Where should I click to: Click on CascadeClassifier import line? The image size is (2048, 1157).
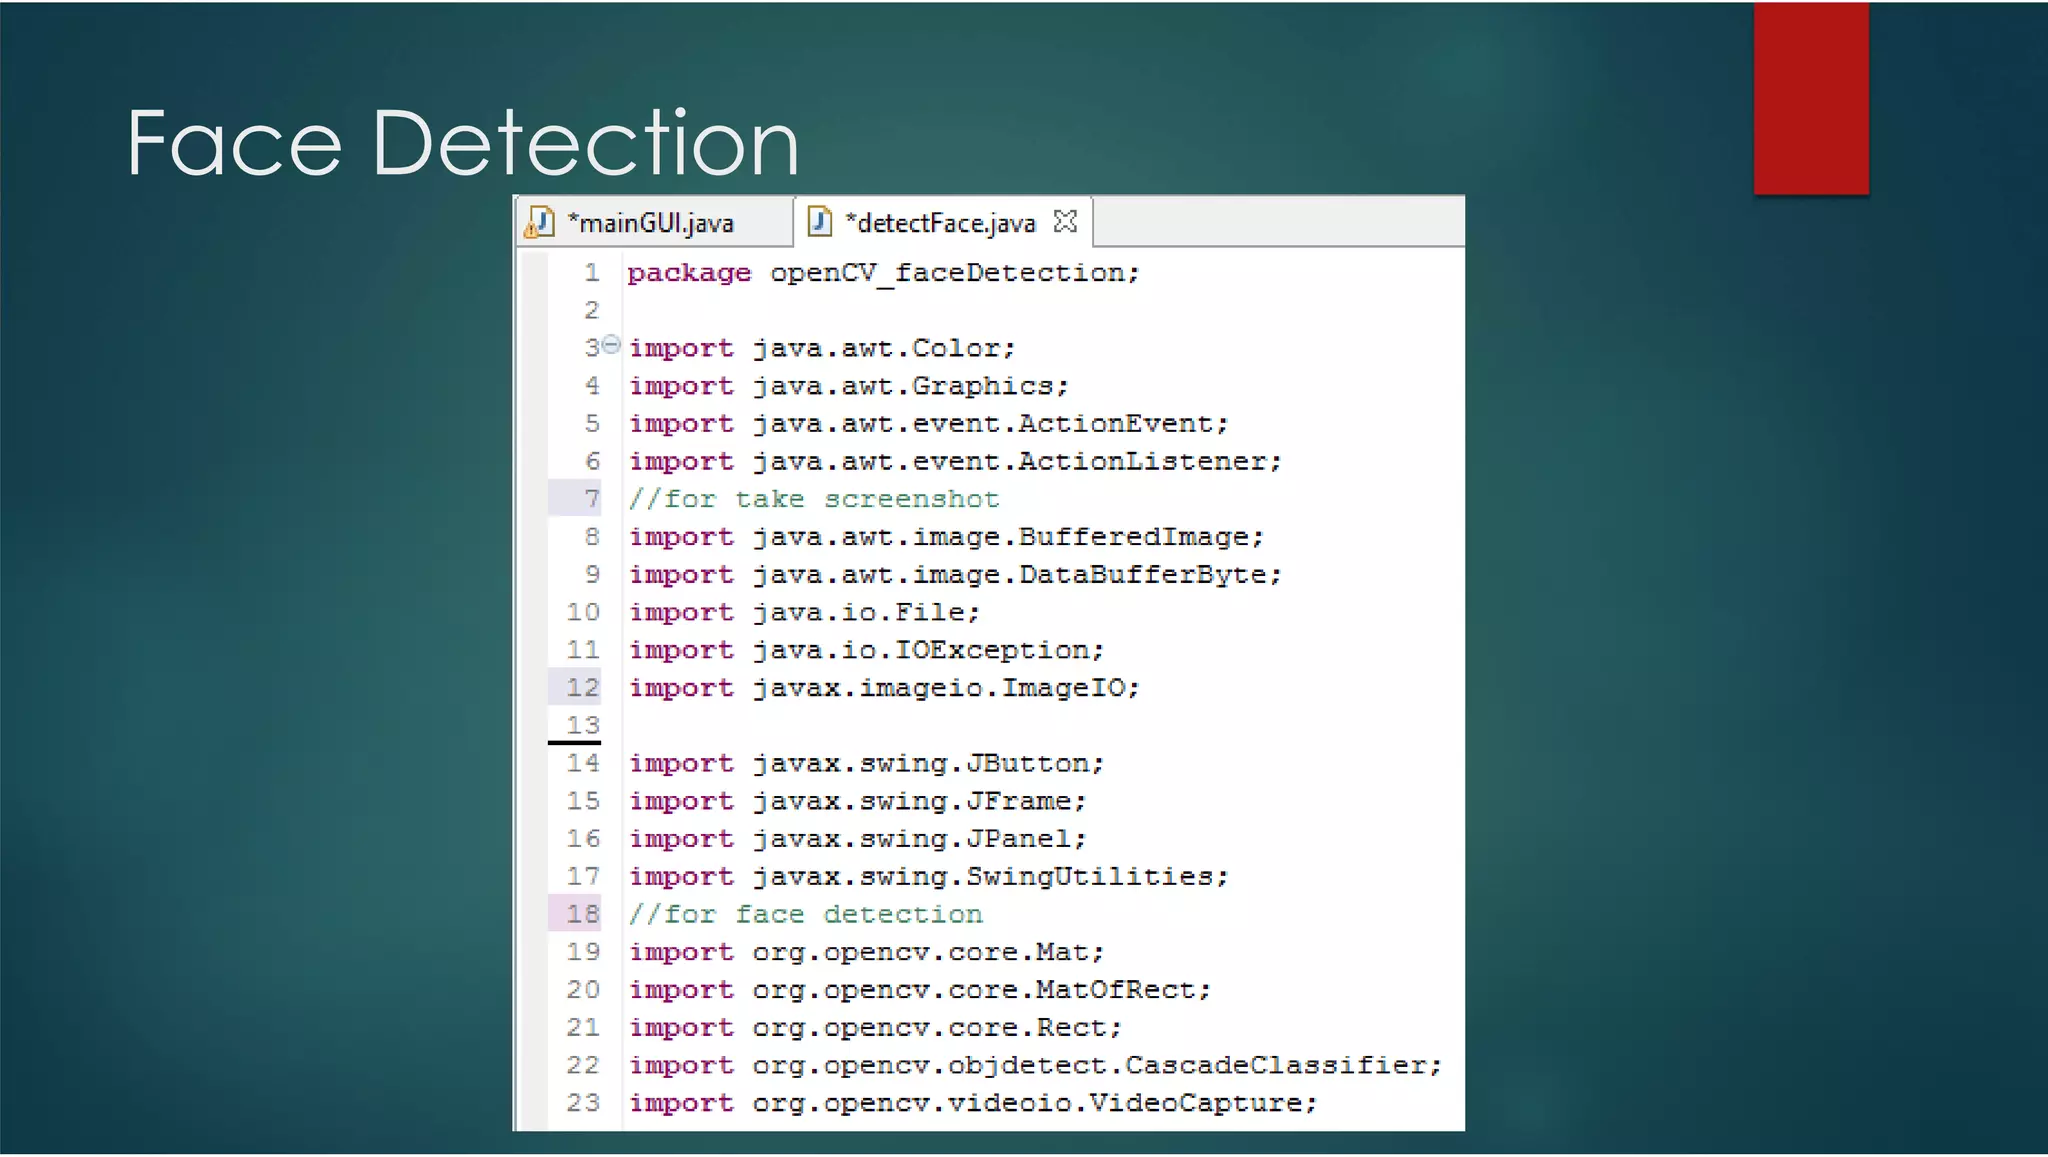coord(1035,1065)
